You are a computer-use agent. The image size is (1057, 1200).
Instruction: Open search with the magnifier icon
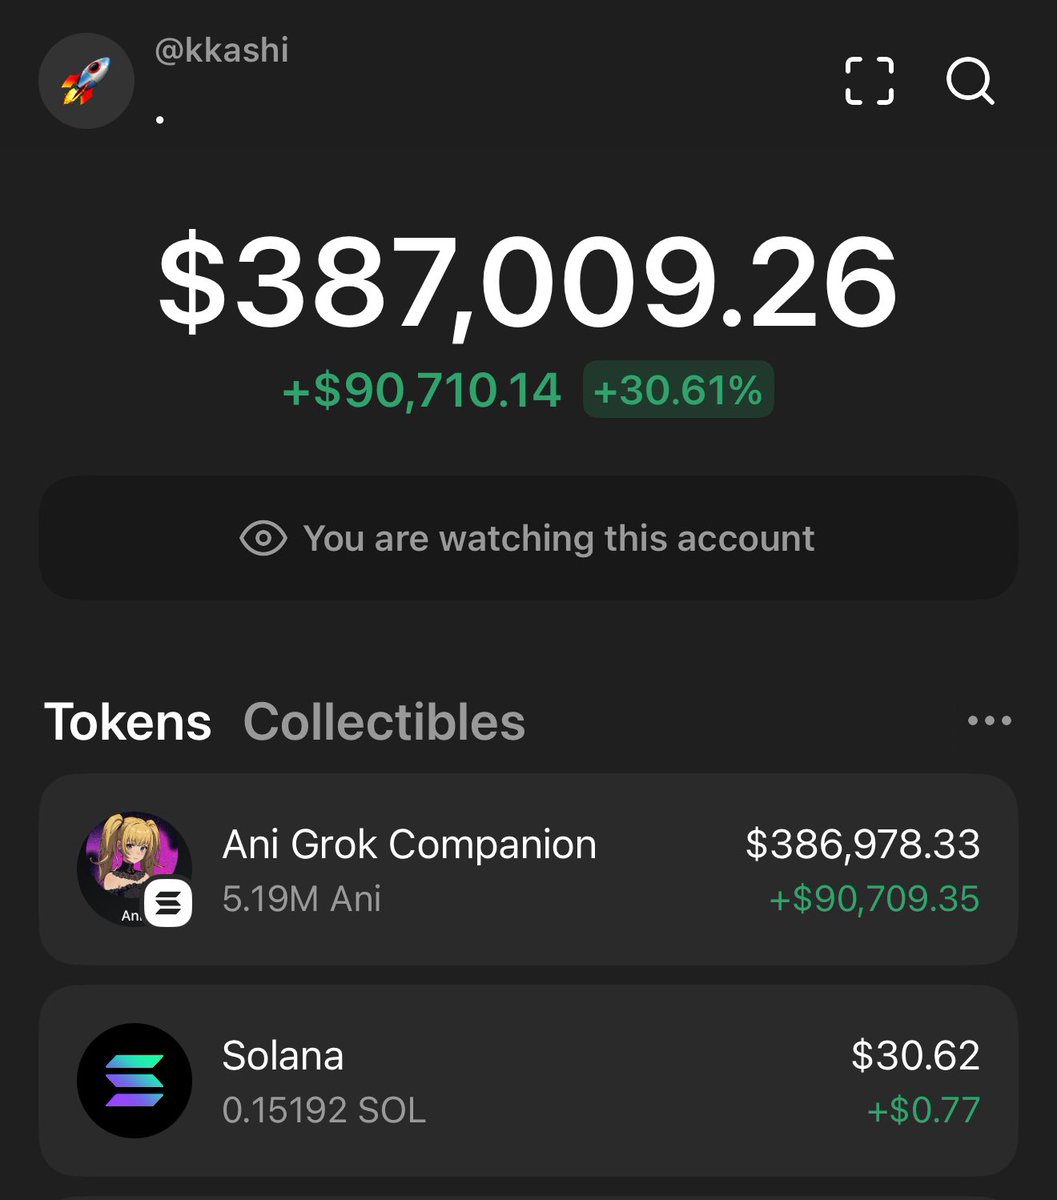(969, 81)
